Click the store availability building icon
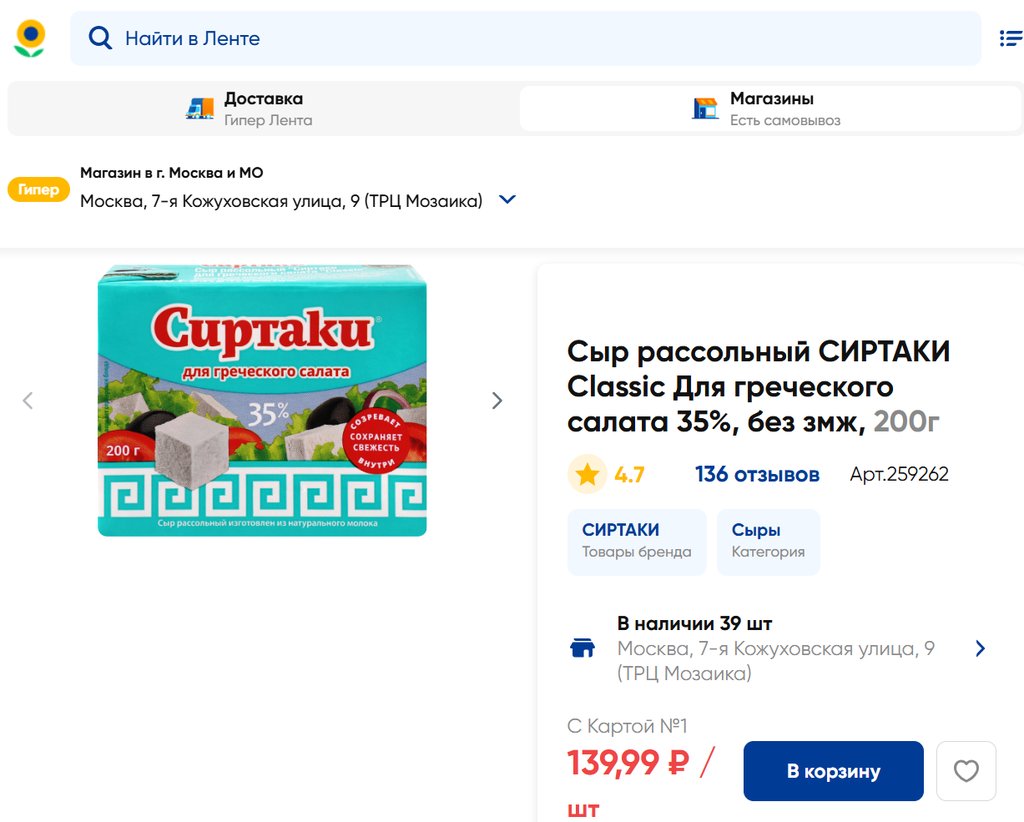The image size is (1024, 822). (x=582, y=648)
